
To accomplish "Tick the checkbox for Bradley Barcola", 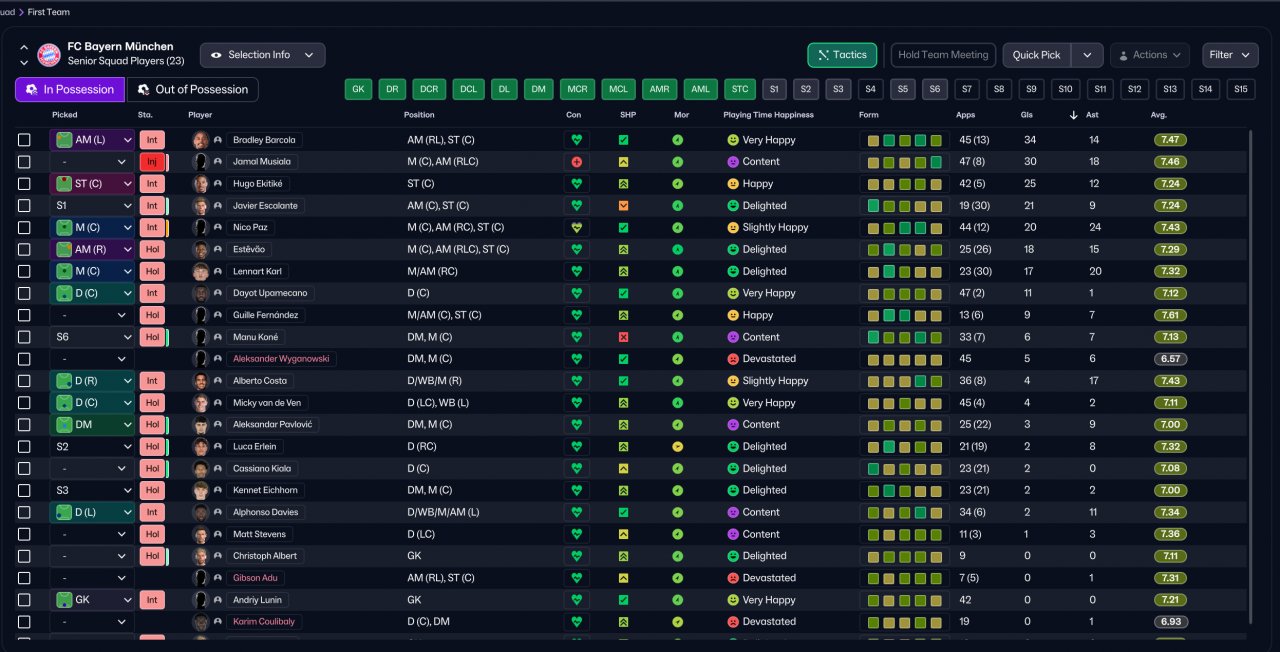I will (24, 140).
